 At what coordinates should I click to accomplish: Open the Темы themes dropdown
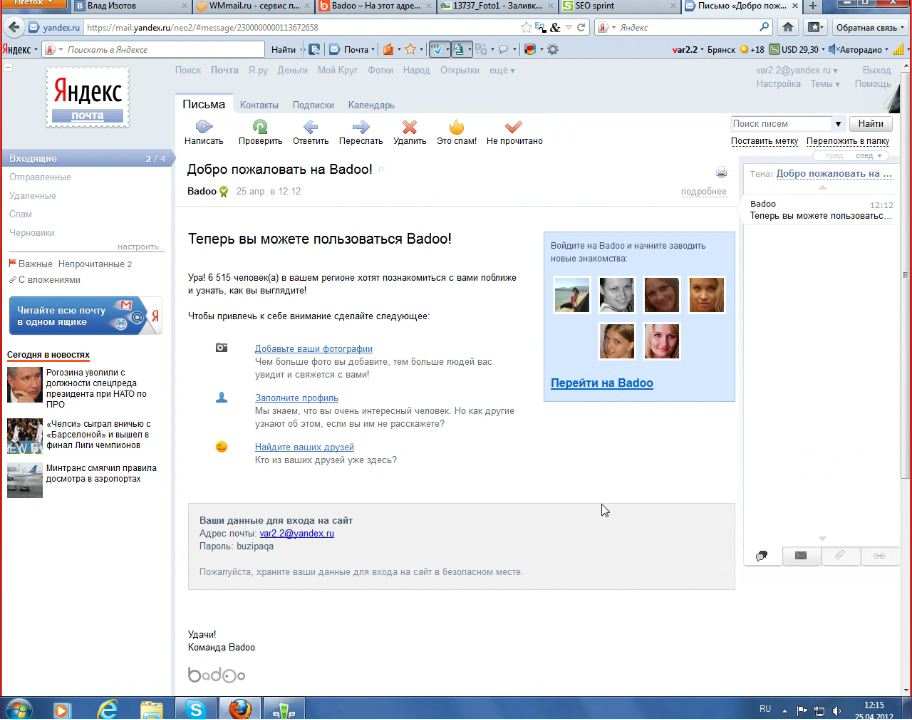[x=825, y=84]
